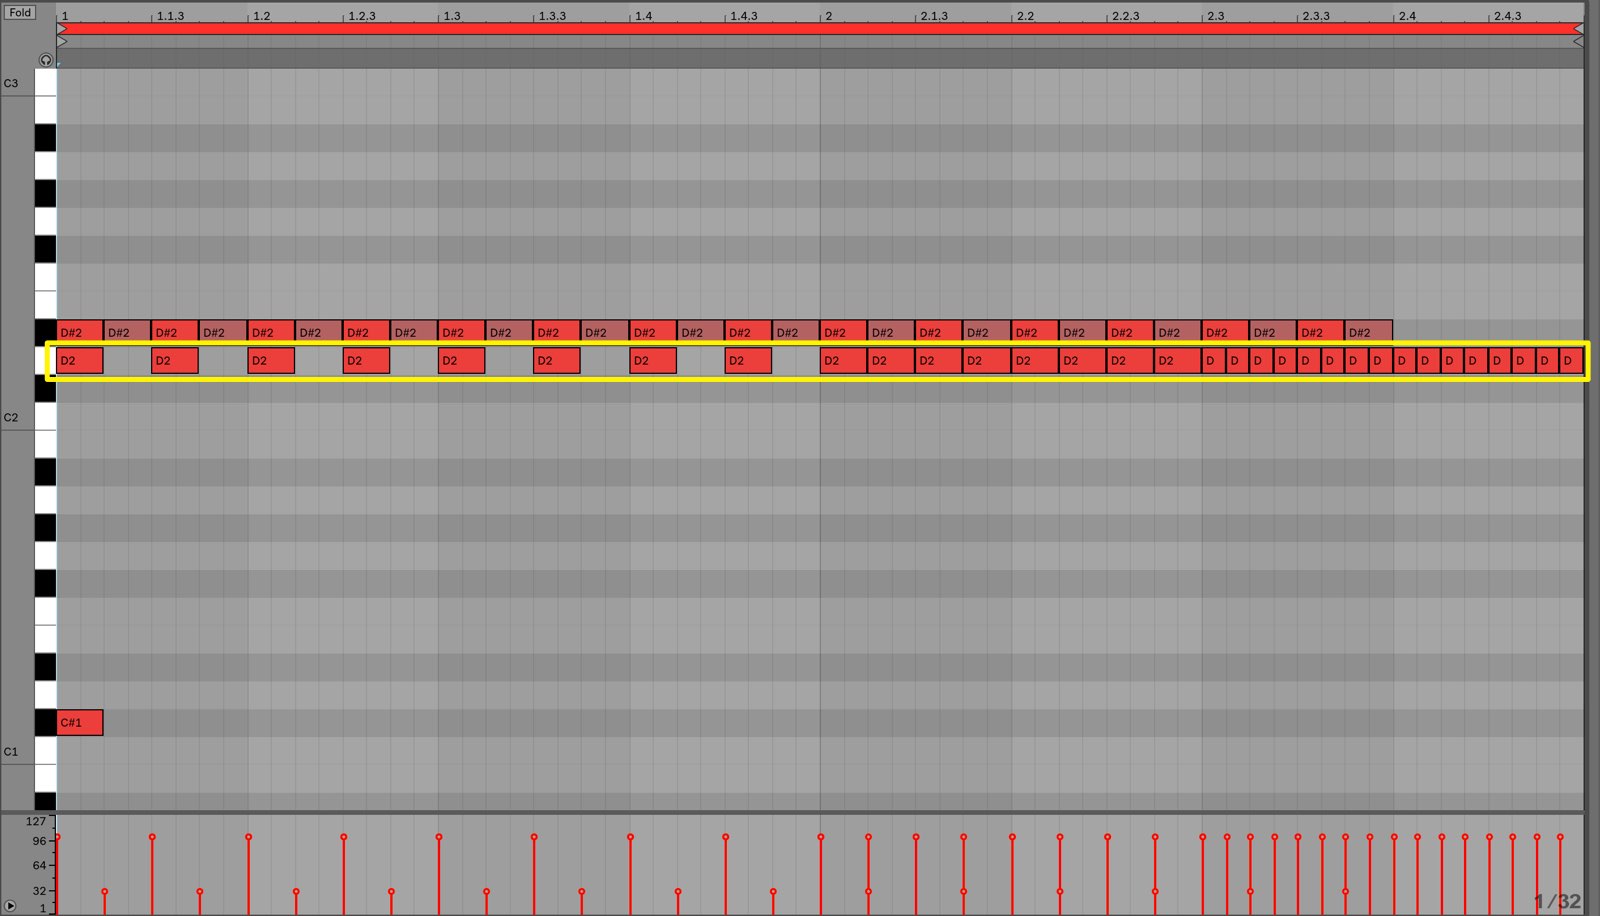Collapse the velocity editor with the triangle toggle
The image size is (1600, 916).
(x=10, y=906)
